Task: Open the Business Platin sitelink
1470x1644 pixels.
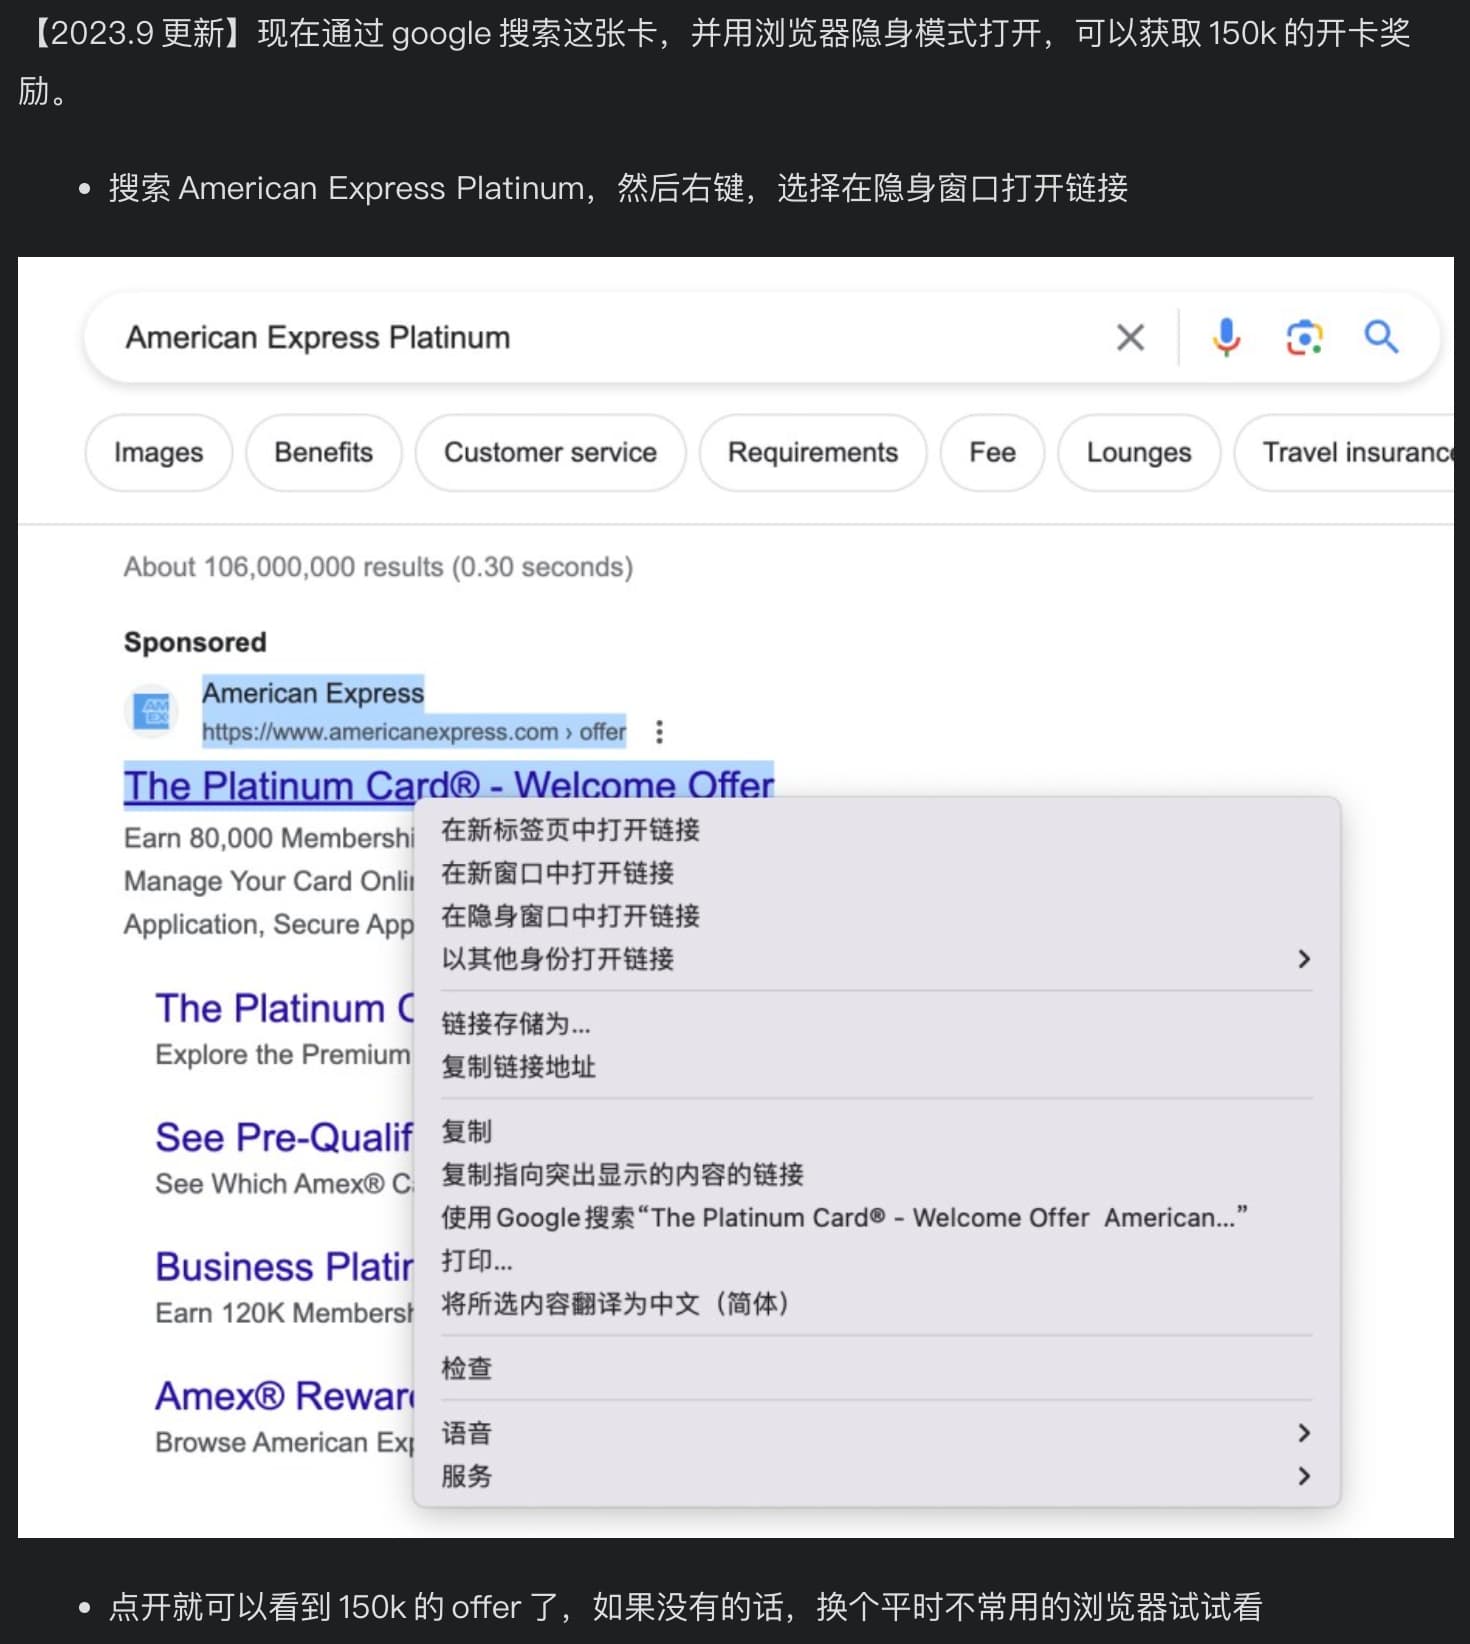Action: point(284,1267)
